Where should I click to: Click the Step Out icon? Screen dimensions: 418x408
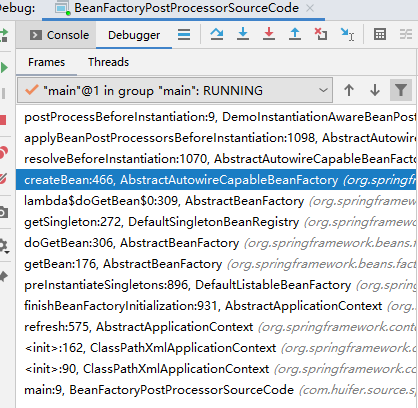click(x=295, y=34)
